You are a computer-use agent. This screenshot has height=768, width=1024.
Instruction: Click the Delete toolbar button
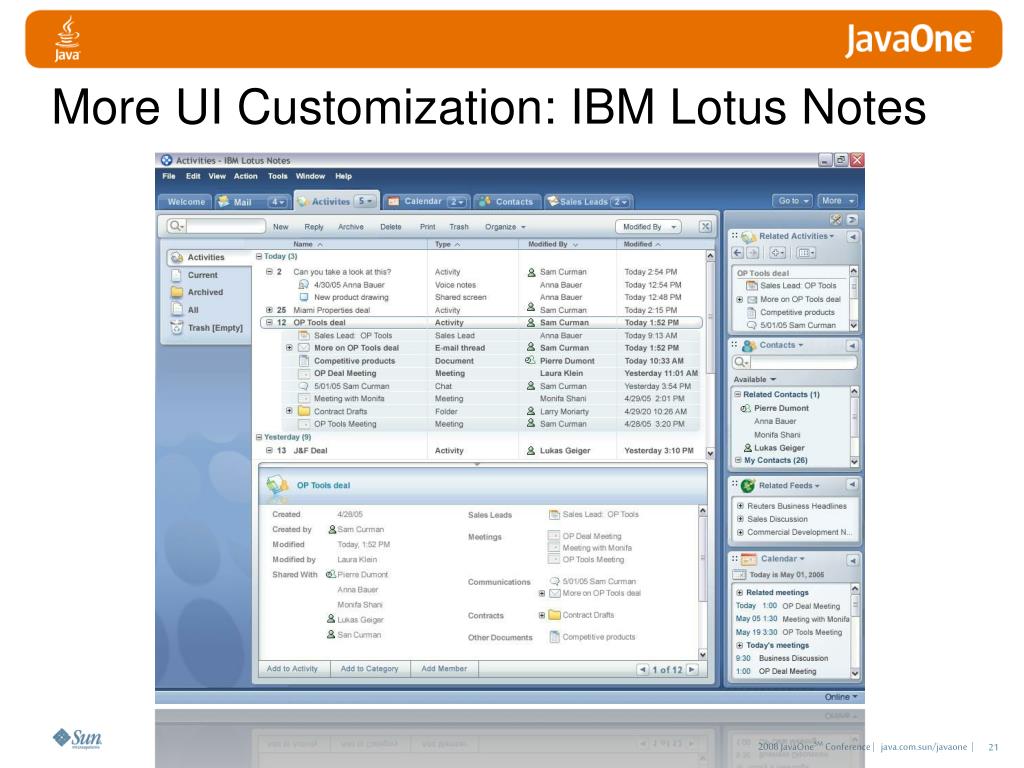[x=391, y=227]
